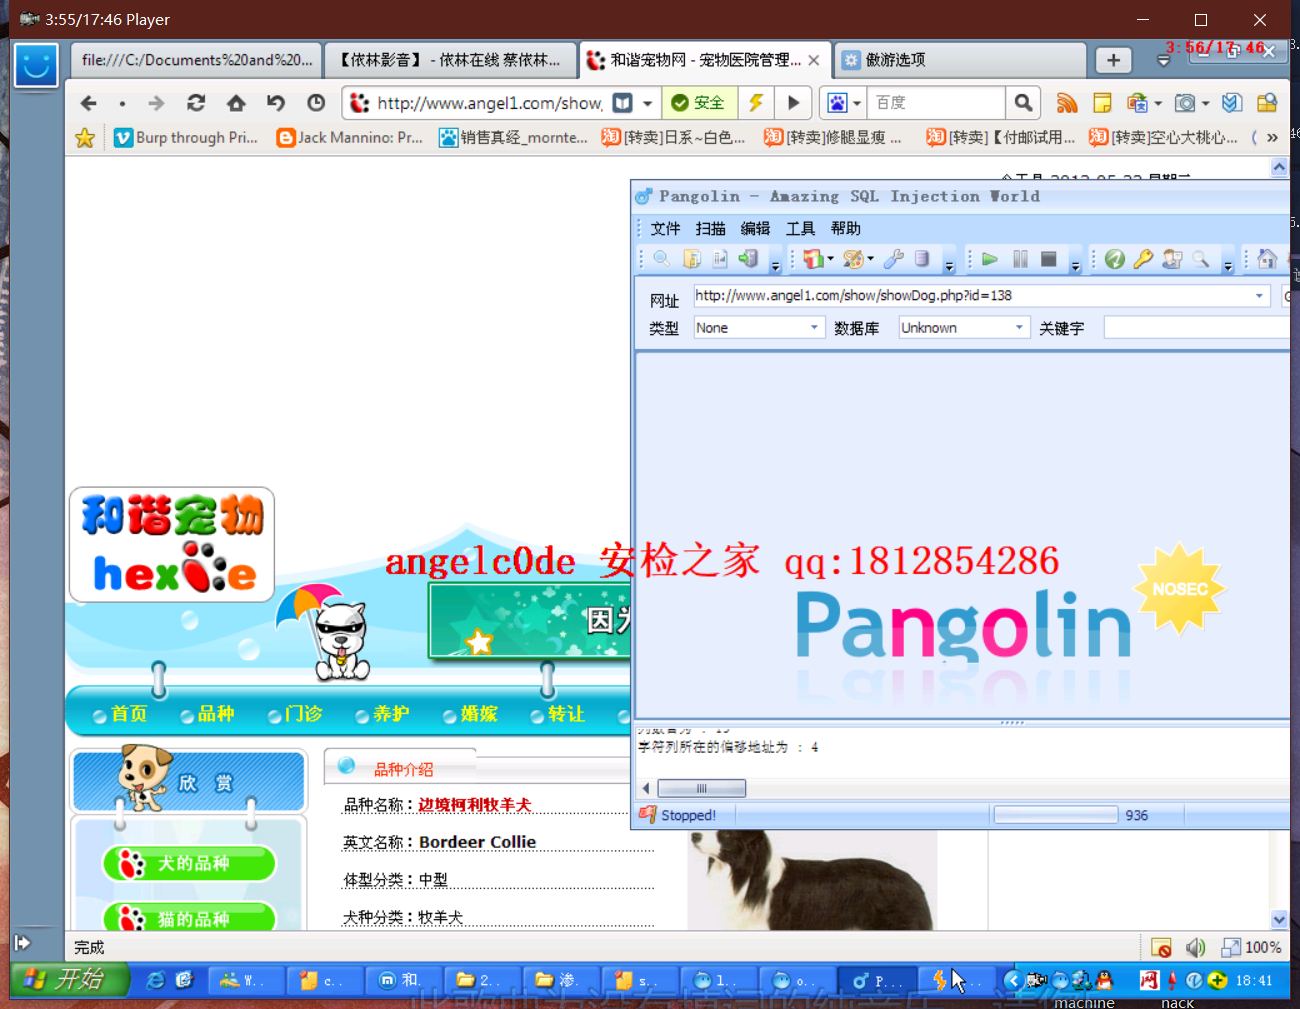Viewport: 1300px width, 1009px height.
Task: Expand the translate tool dropdown arrow
Action: coord(1158,103)
